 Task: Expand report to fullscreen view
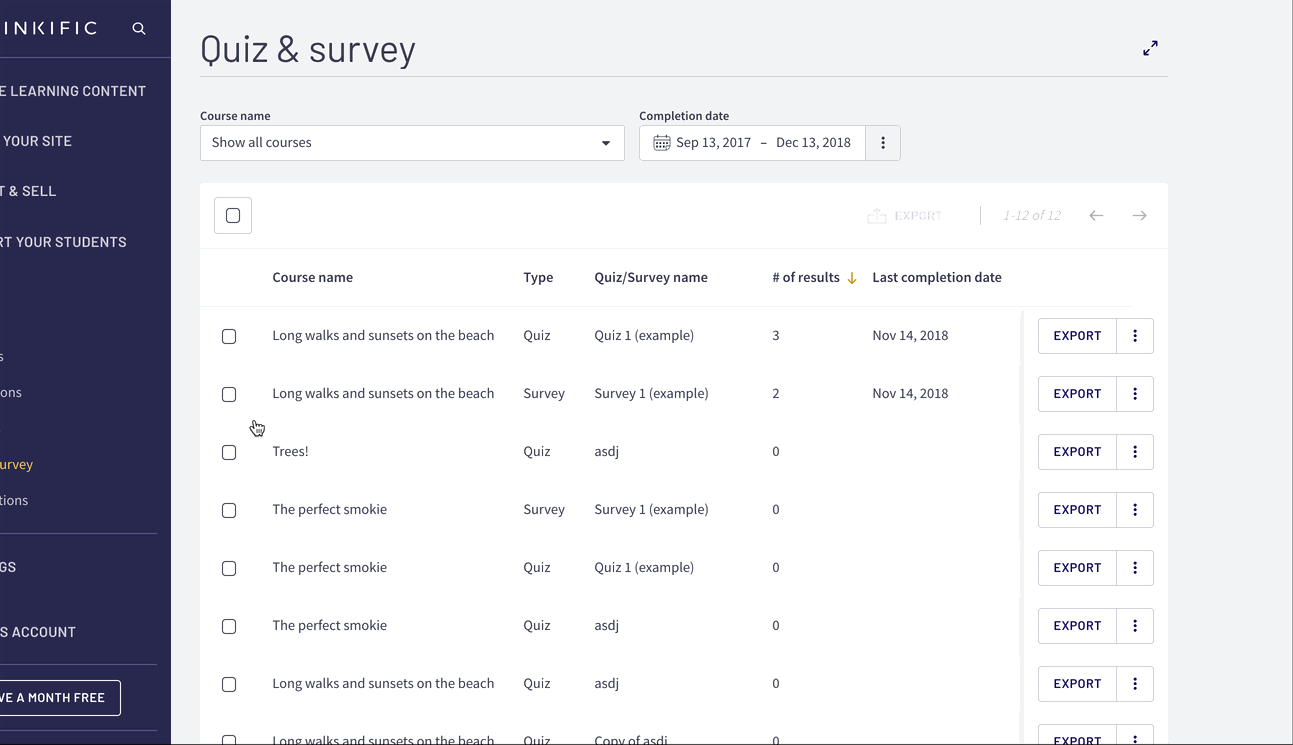point(1151,48)
